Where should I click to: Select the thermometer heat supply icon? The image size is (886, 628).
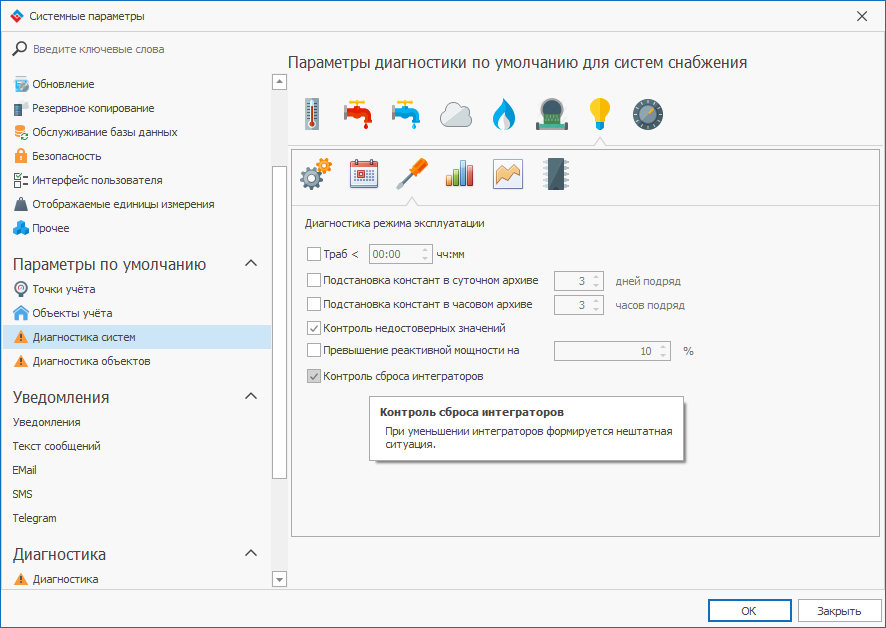click(x=311, y=114)
